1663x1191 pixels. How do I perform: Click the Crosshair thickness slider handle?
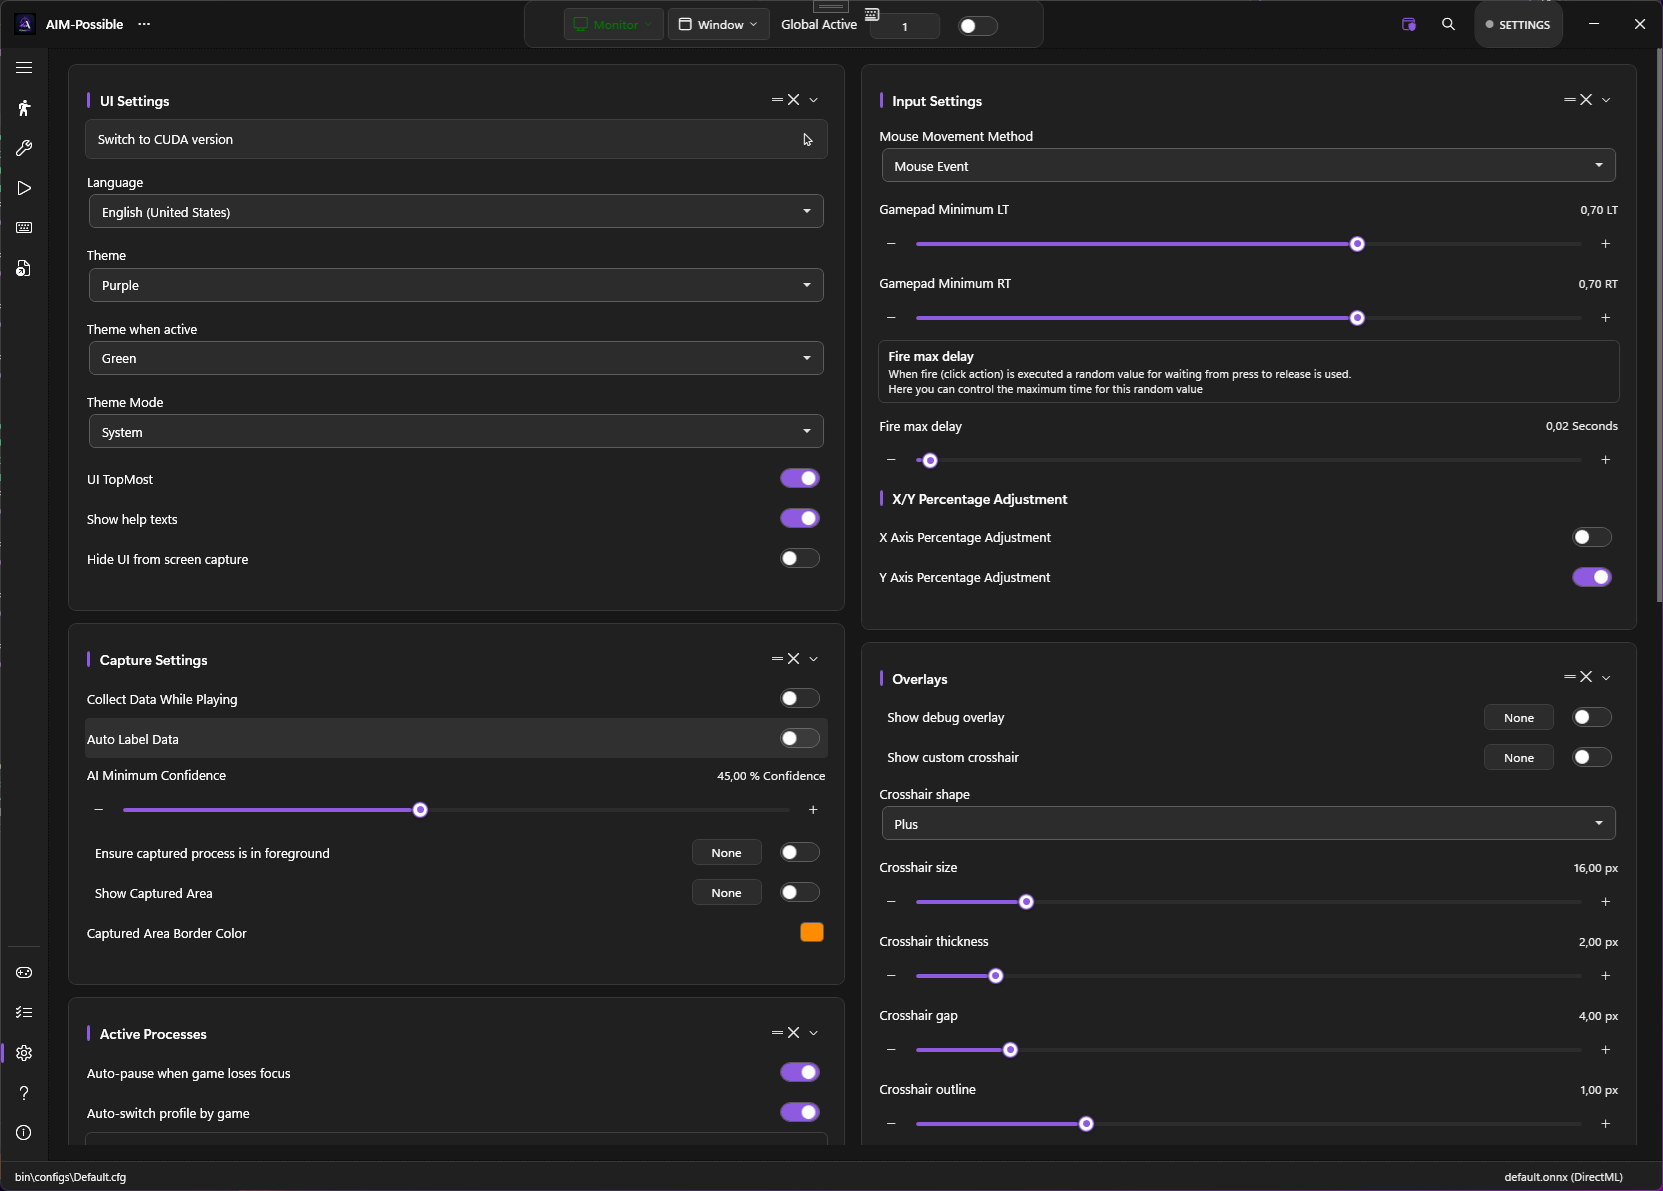point(996,976)
